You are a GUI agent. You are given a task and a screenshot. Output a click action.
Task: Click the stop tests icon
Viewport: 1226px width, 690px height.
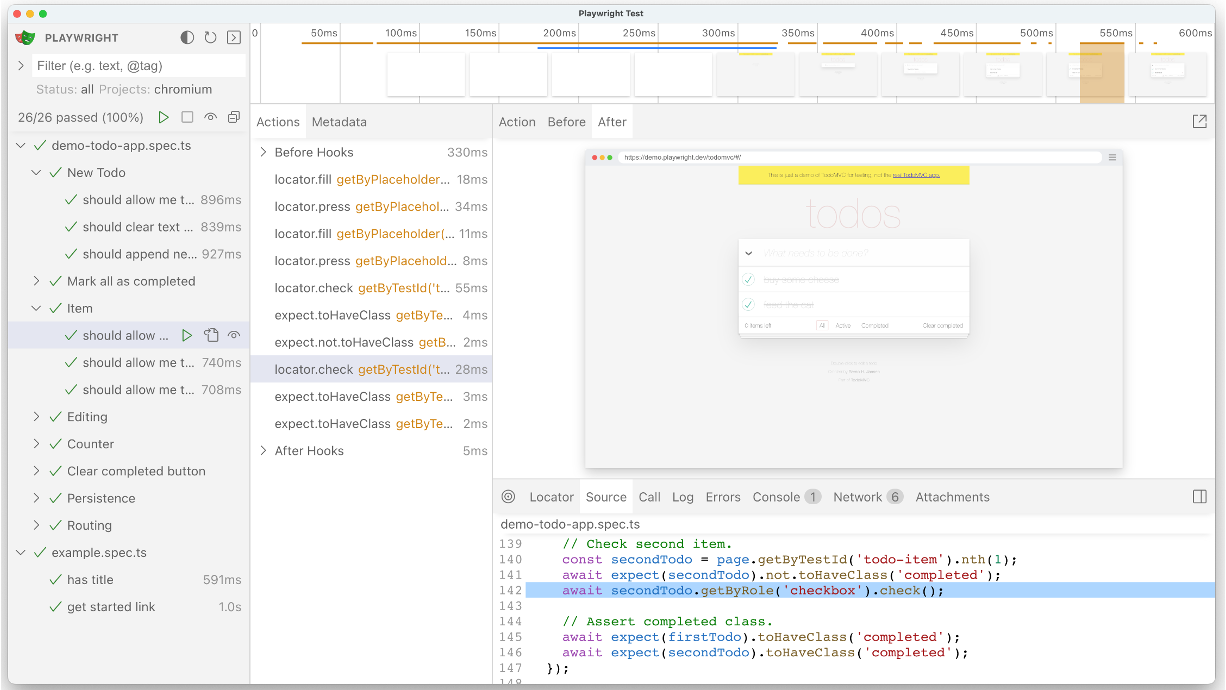187,117
